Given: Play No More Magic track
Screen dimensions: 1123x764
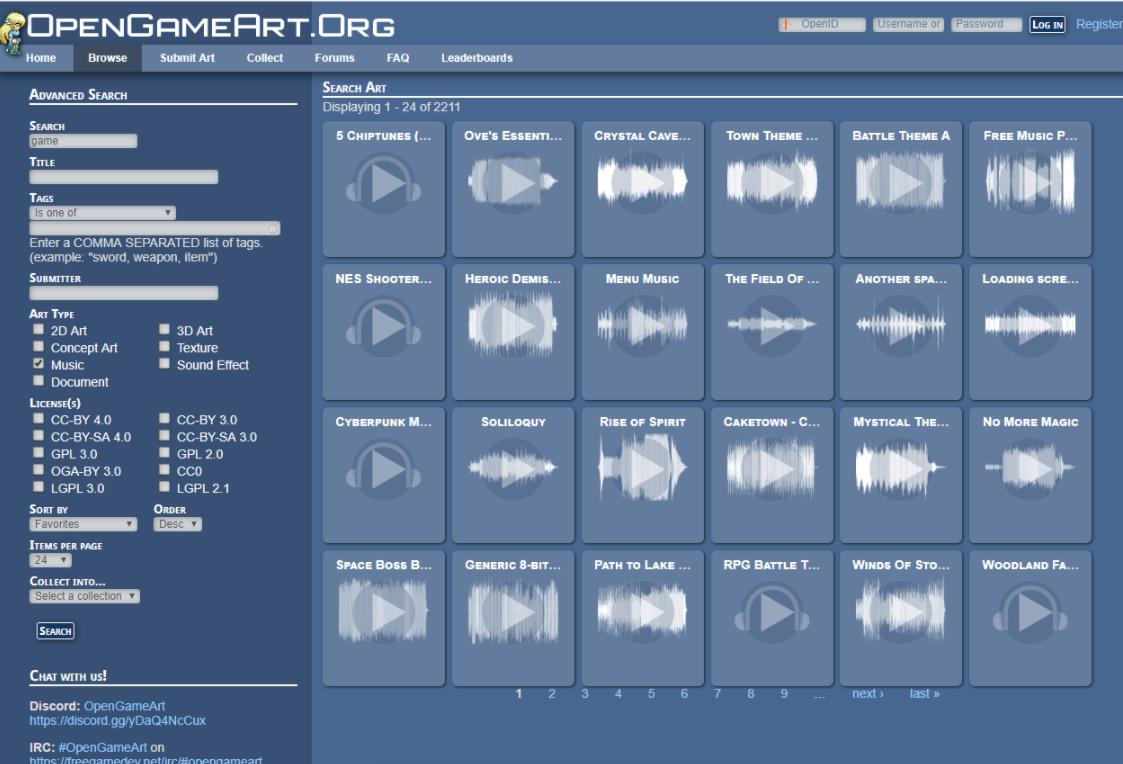Looking at the screenshot, I should point(1030,470).
